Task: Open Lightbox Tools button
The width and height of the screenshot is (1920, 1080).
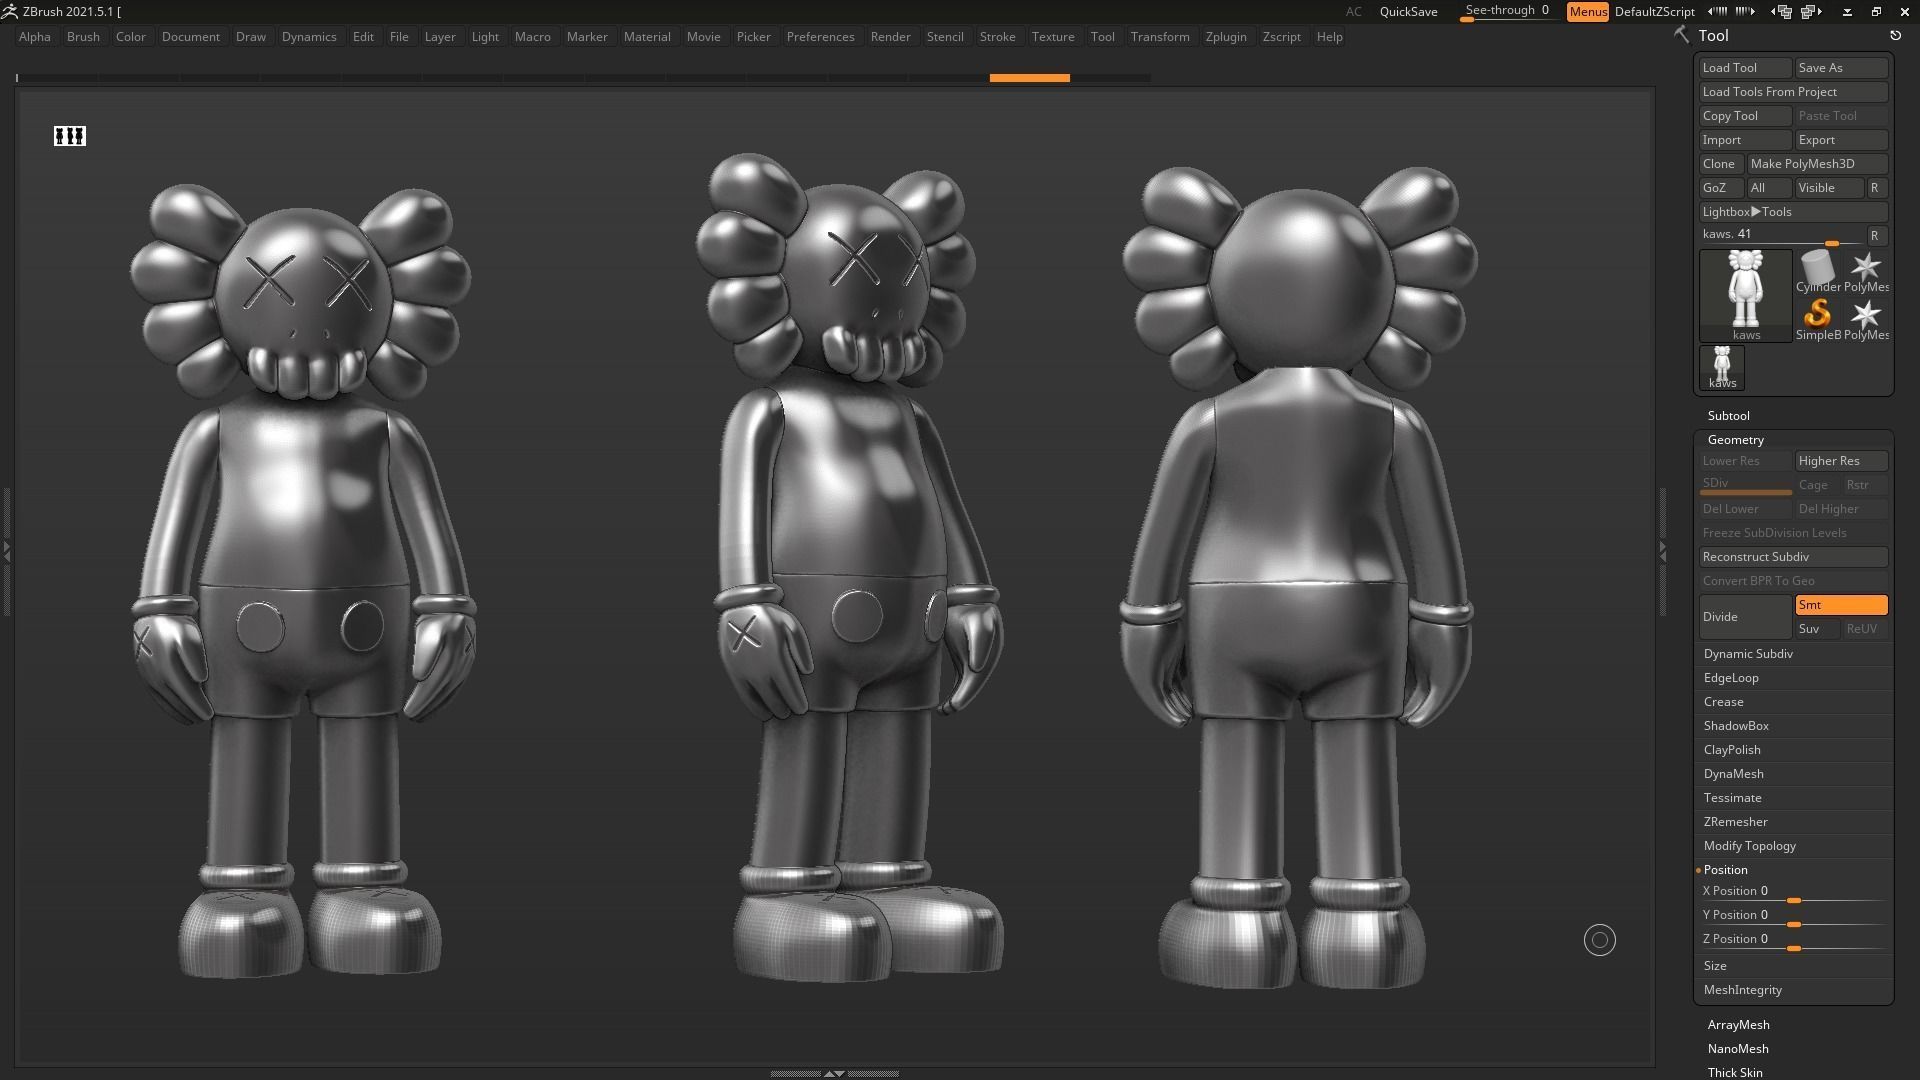Action: click(x=1793, y=212)
